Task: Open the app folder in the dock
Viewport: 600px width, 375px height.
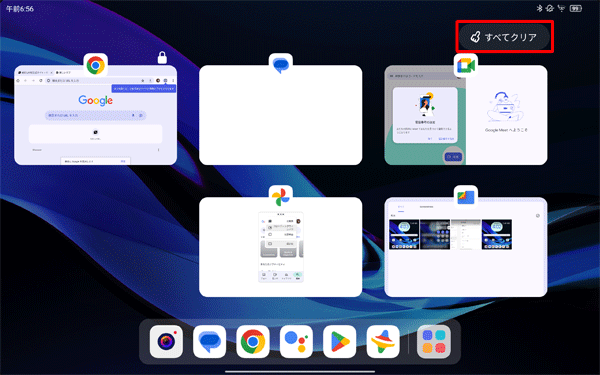Action: [434, 341]
